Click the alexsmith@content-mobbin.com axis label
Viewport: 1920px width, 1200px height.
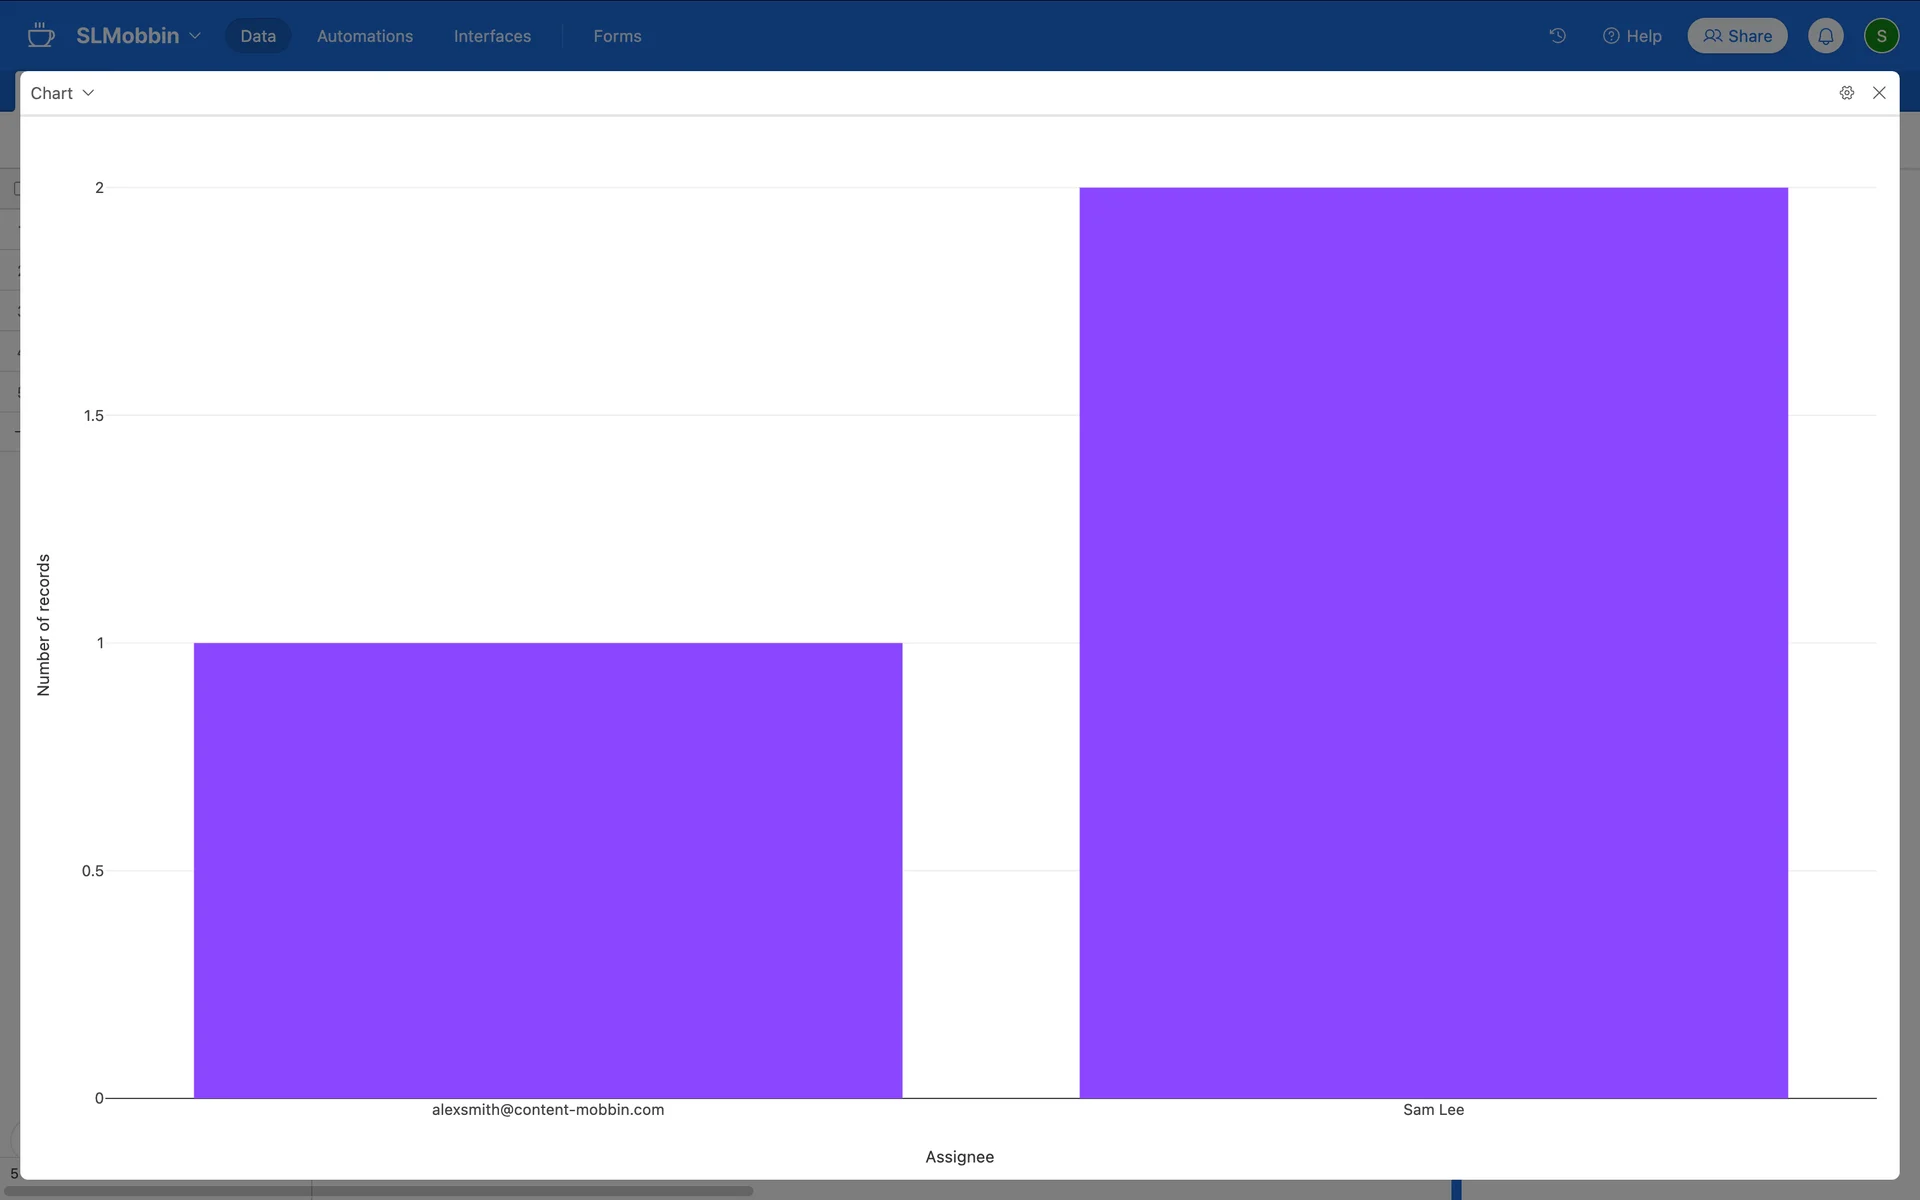click(x=547, y=1110)
